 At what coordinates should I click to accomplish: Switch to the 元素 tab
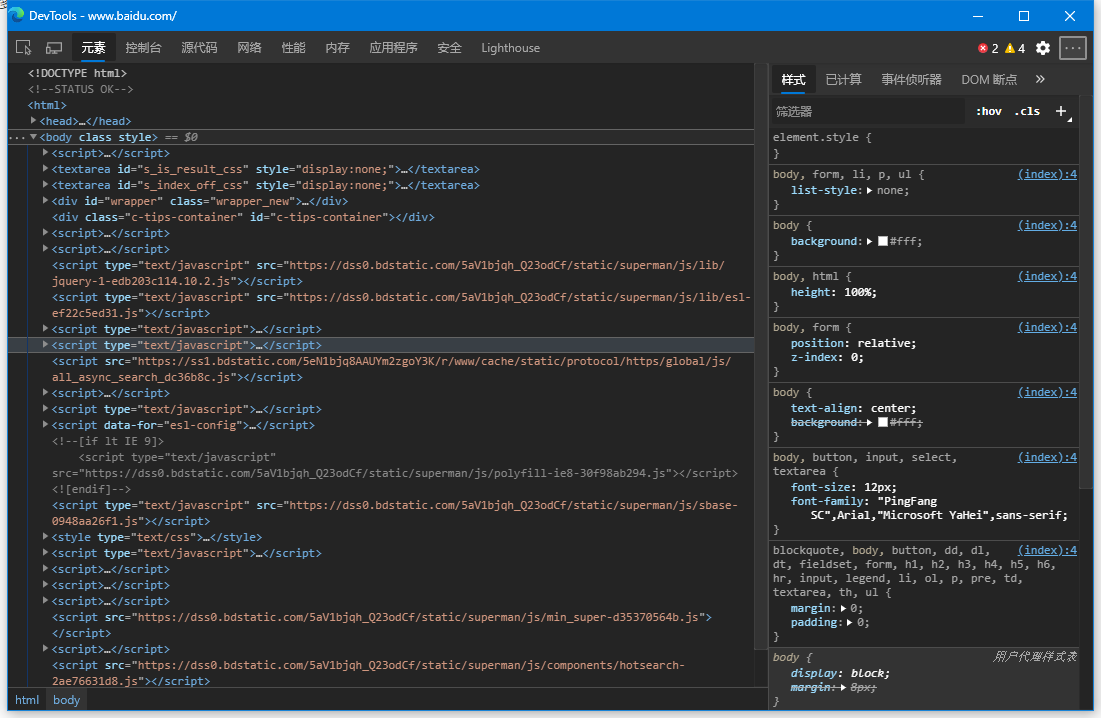click(93, 48)
